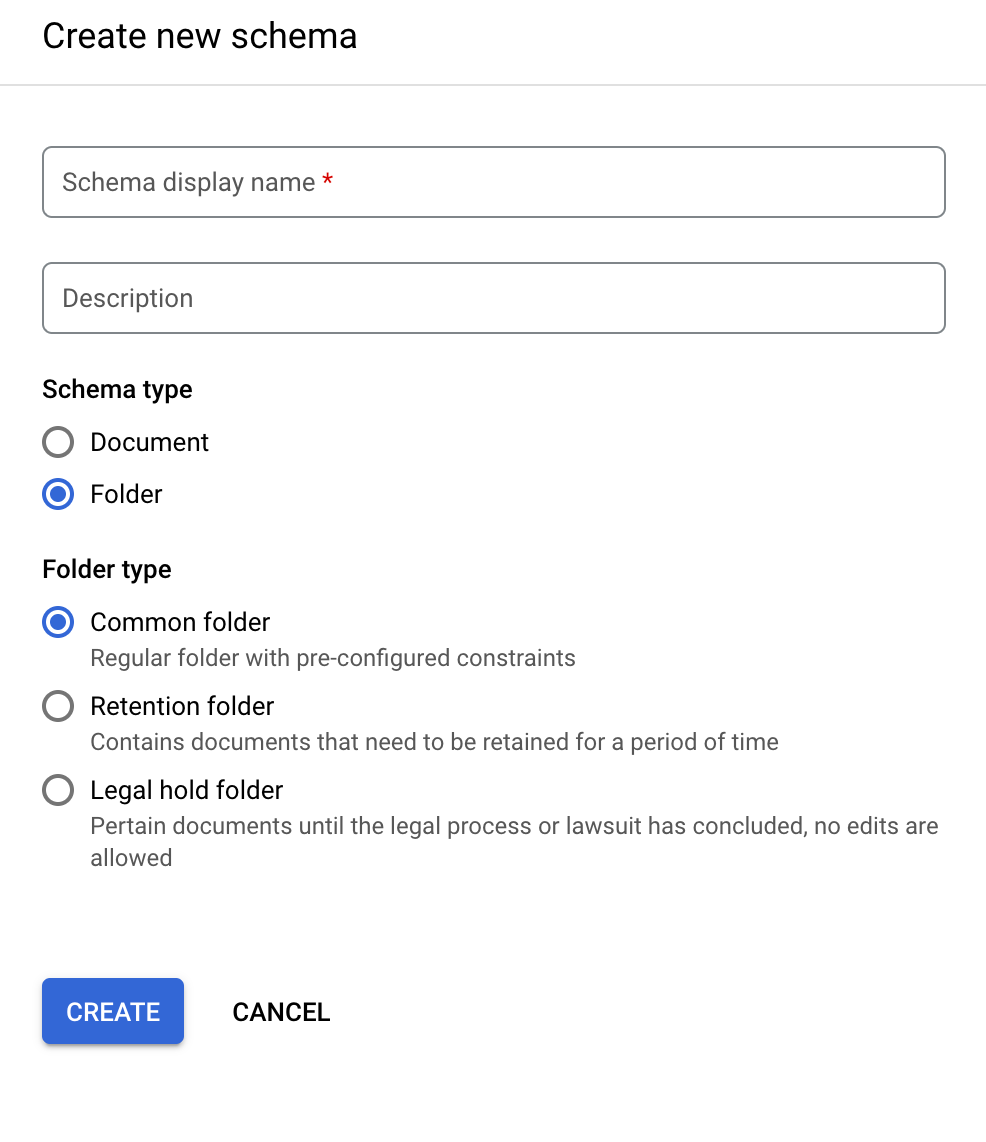The image size is (986, 1142).
Task: Choose the Legal hold folder radio circle
Action: (x=58, y=790)
